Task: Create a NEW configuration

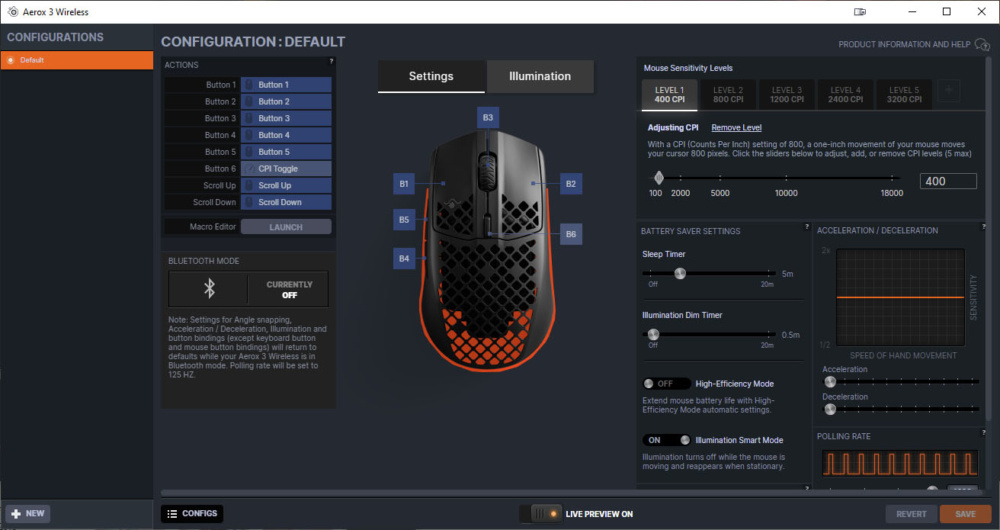Action: coord(29,513)
